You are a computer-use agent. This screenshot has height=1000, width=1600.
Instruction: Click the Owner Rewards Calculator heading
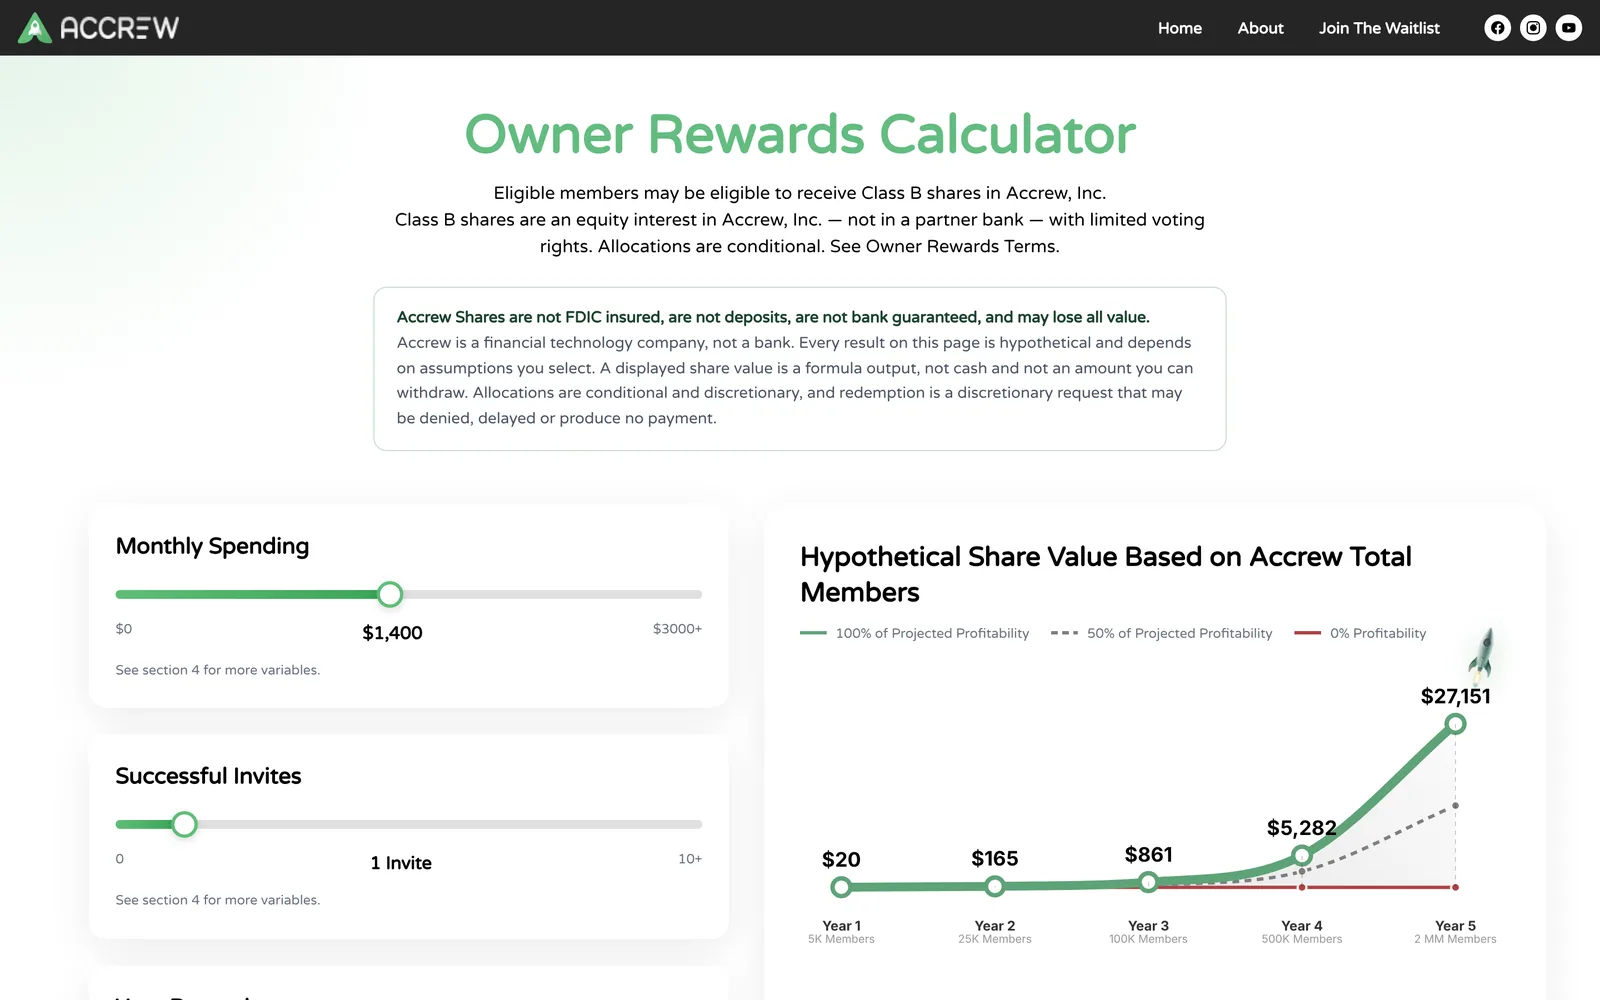800,134
